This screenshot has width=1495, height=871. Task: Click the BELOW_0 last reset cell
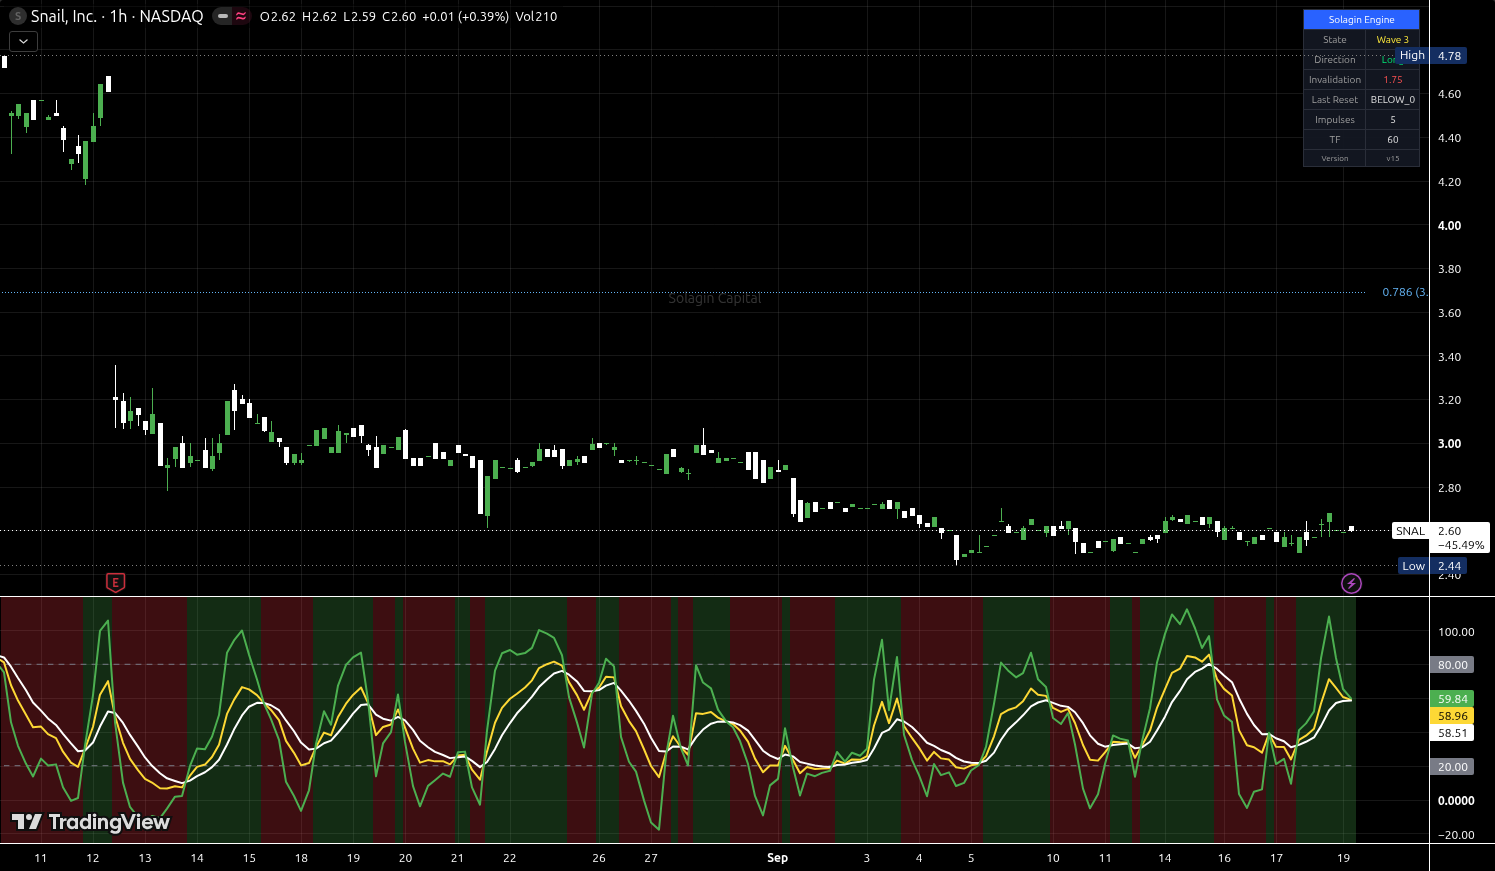click(1392, 100)
